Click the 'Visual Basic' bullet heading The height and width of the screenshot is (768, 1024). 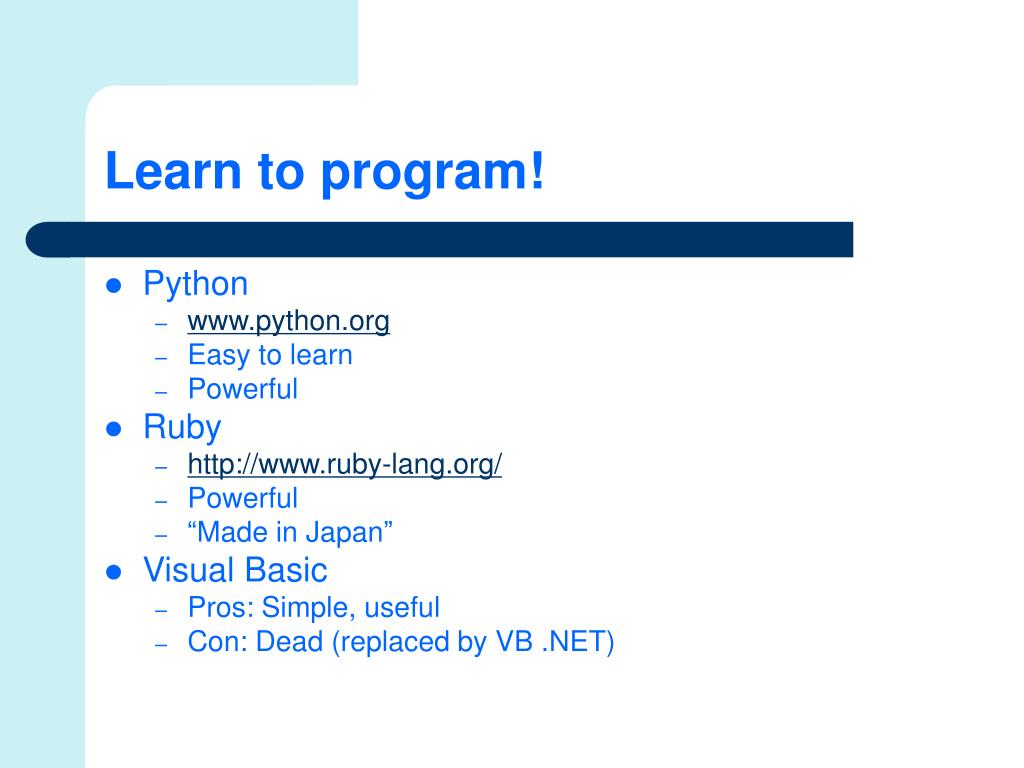[235, 570]
